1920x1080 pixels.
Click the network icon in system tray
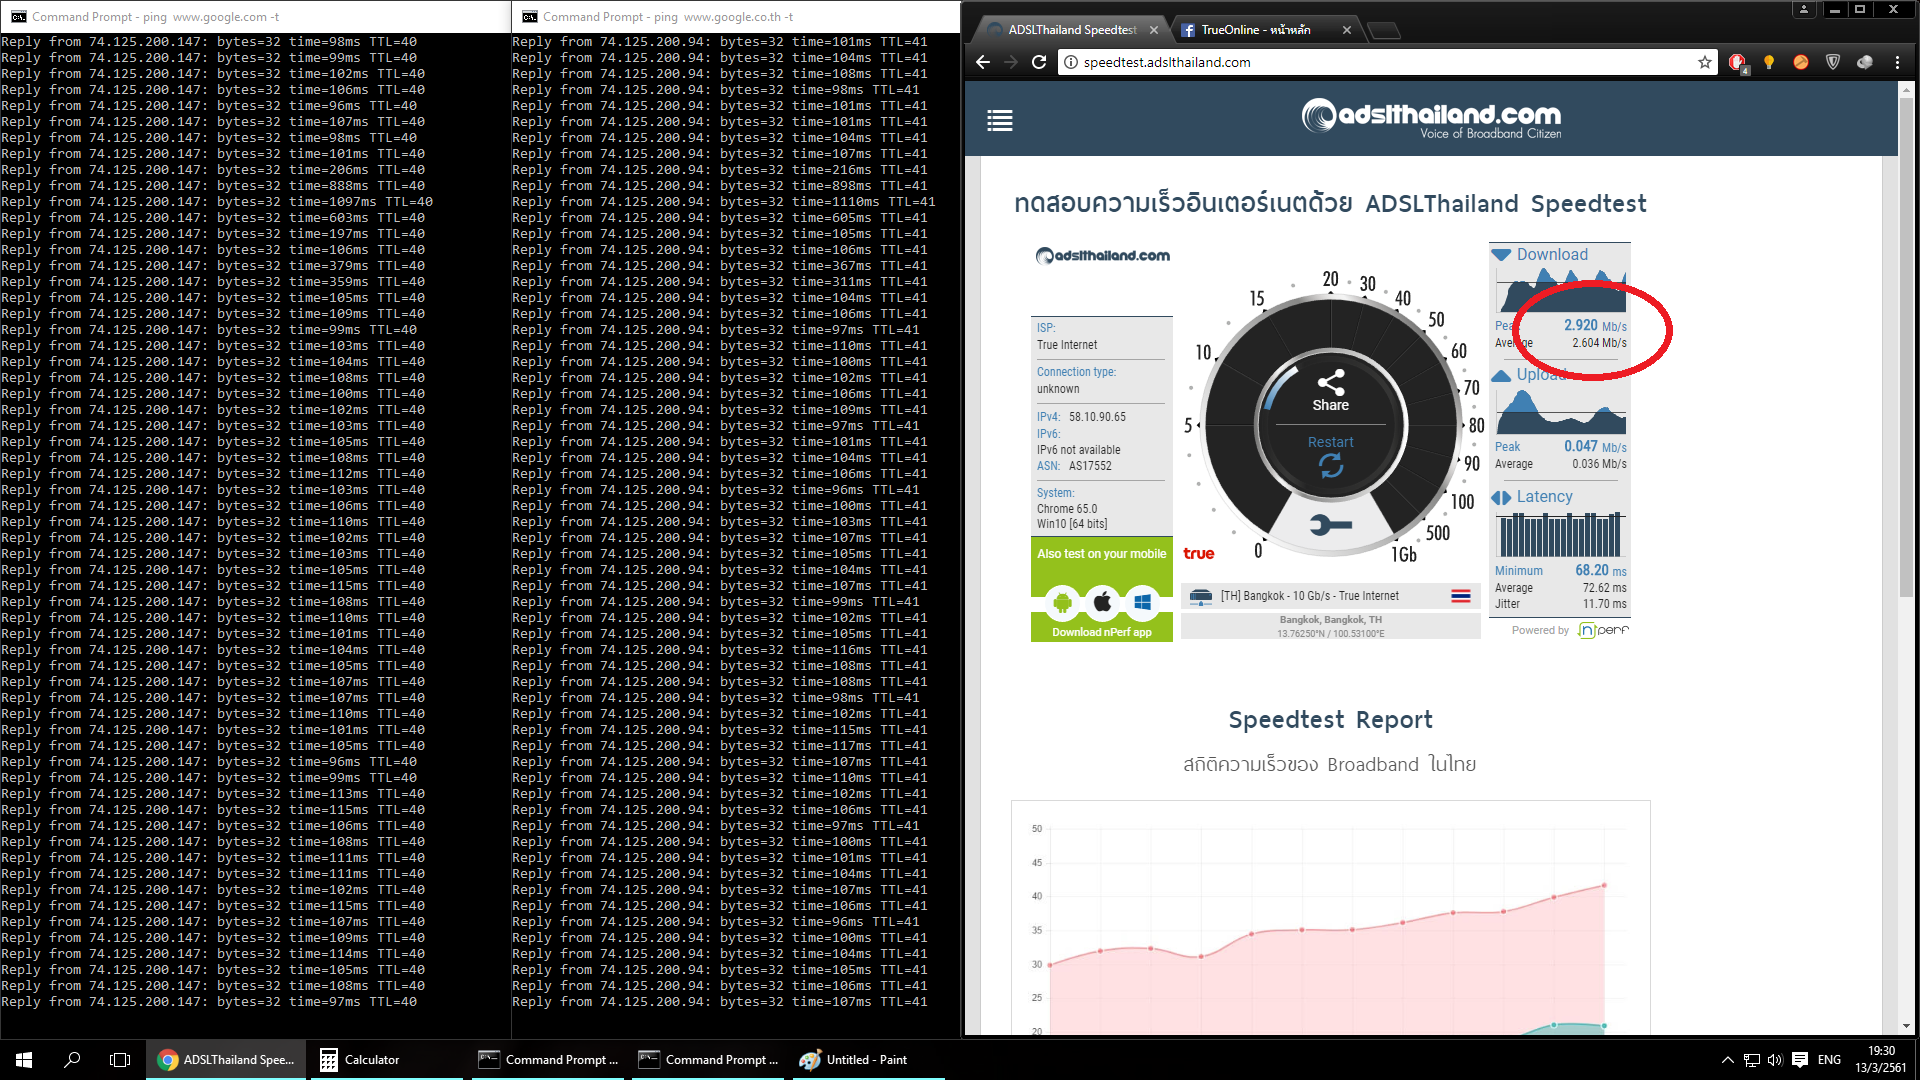tap(1751, 1060)
